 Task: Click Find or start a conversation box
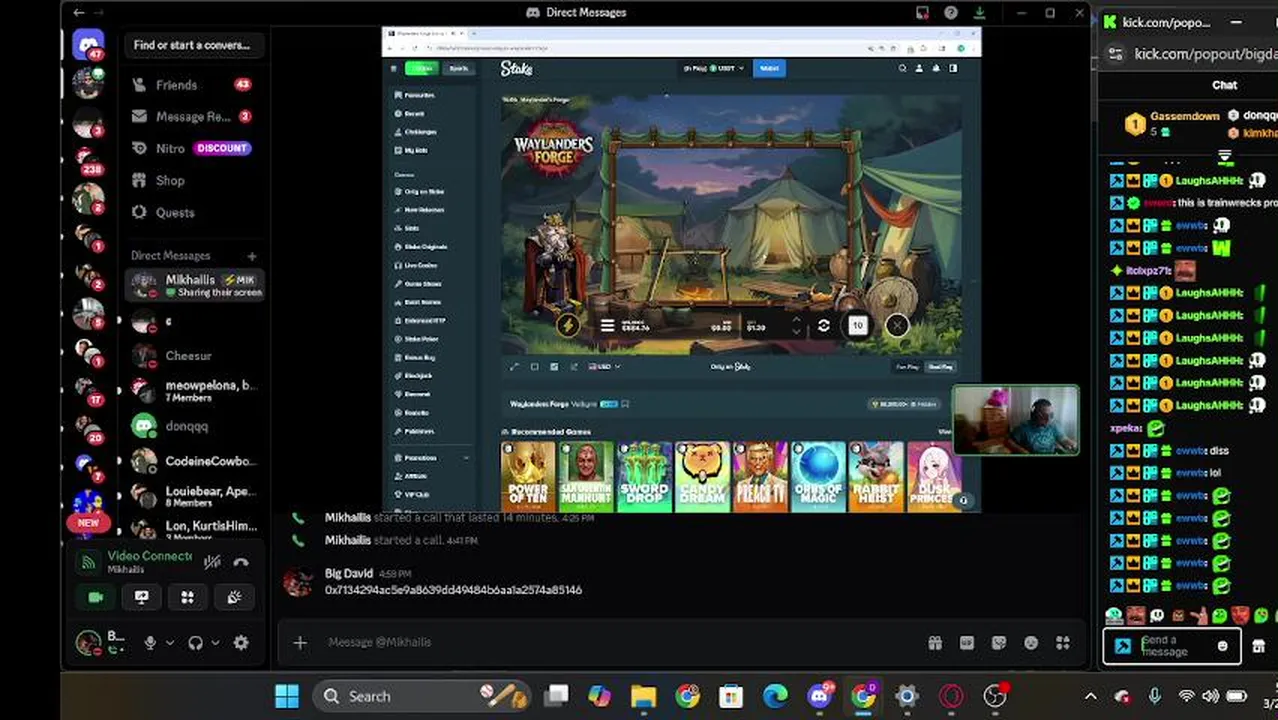pos(192,45)
